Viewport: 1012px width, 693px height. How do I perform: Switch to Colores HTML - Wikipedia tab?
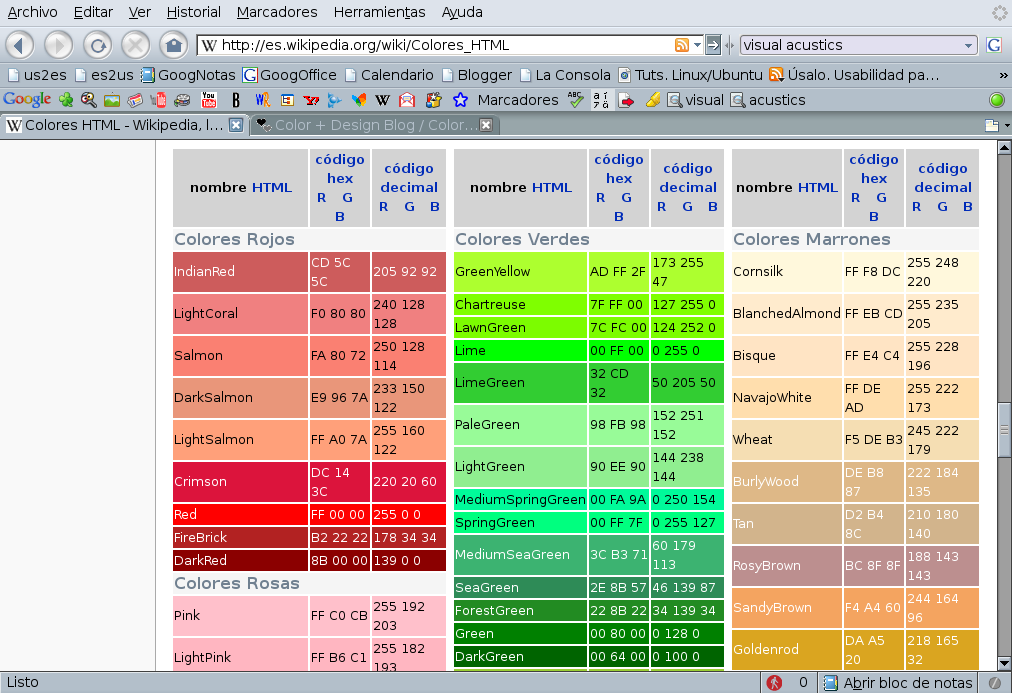click(x=124, y=125)
